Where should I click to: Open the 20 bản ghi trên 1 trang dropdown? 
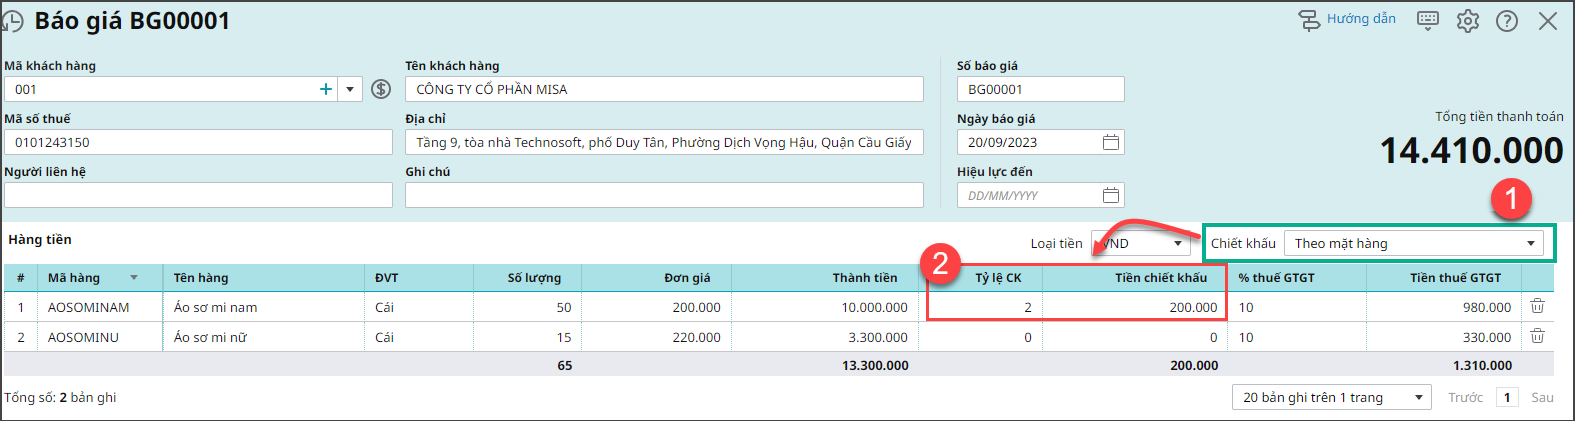1333,397
